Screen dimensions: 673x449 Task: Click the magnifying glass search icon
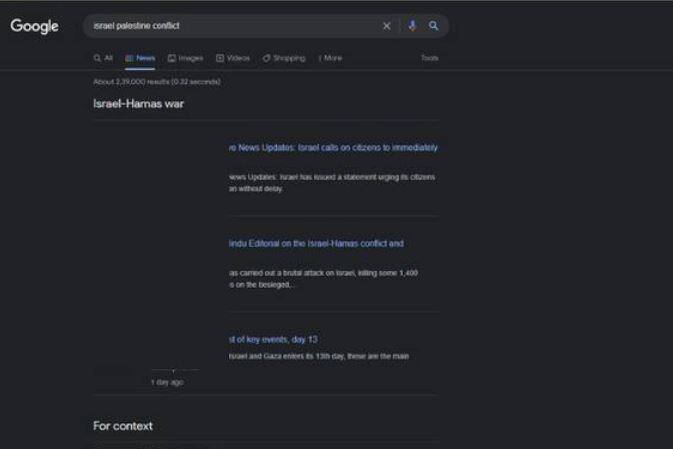coord(434,26)
